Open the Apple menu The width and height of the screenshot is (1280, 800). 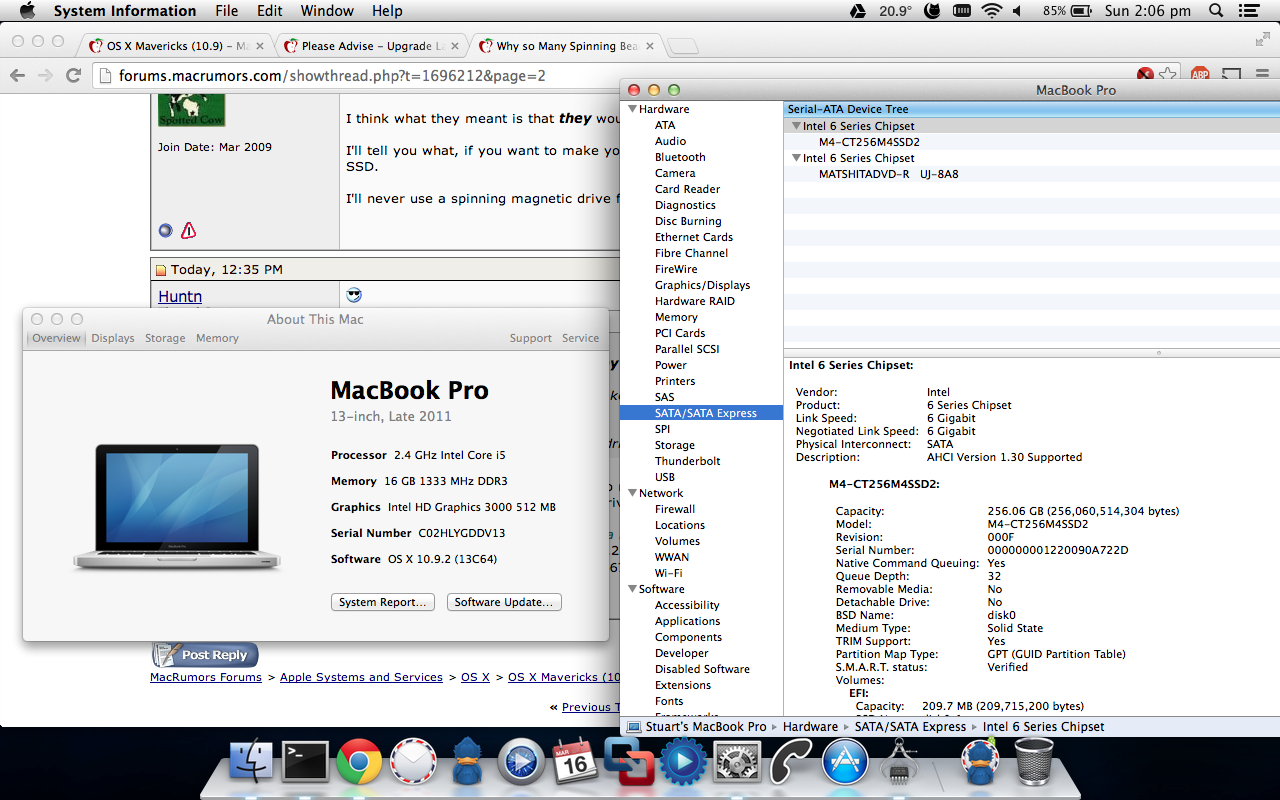(27, 11)
